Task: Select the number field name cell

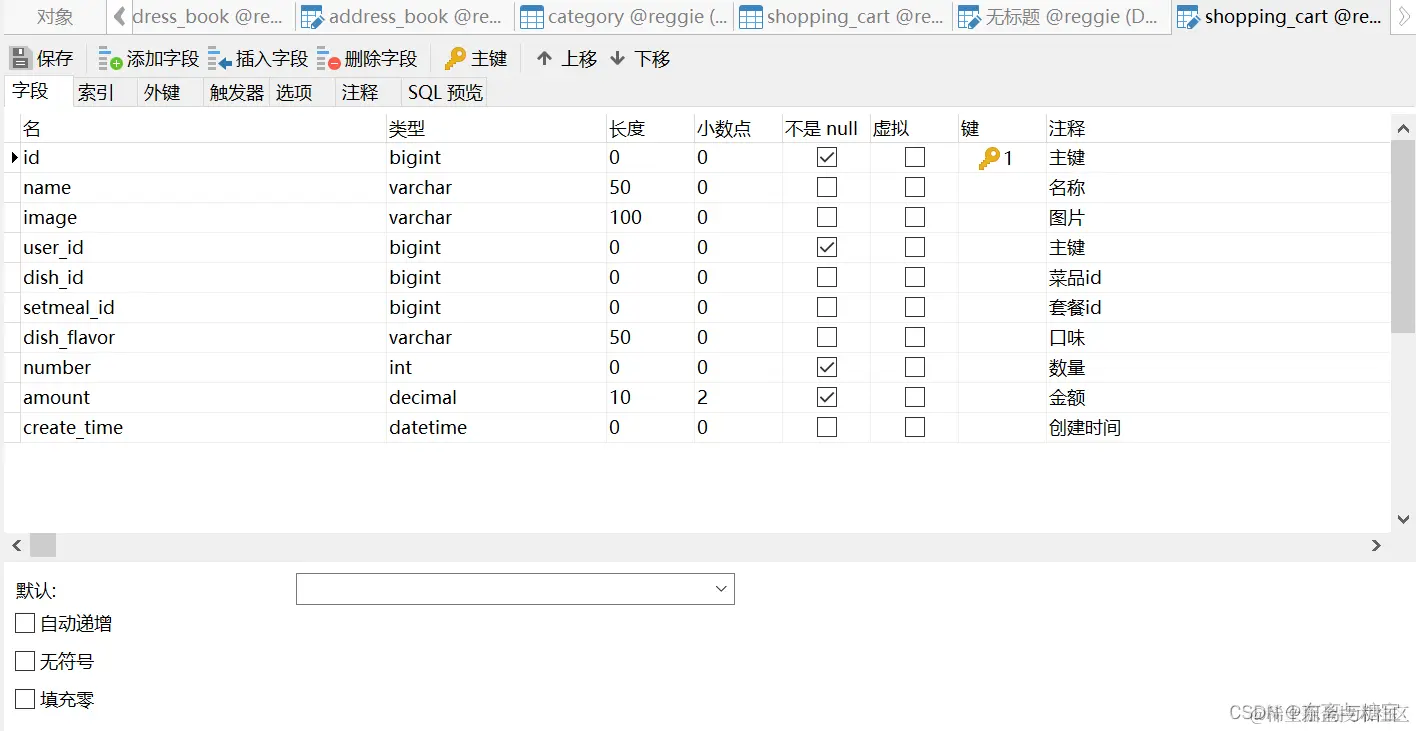Action: coord(203,367)
